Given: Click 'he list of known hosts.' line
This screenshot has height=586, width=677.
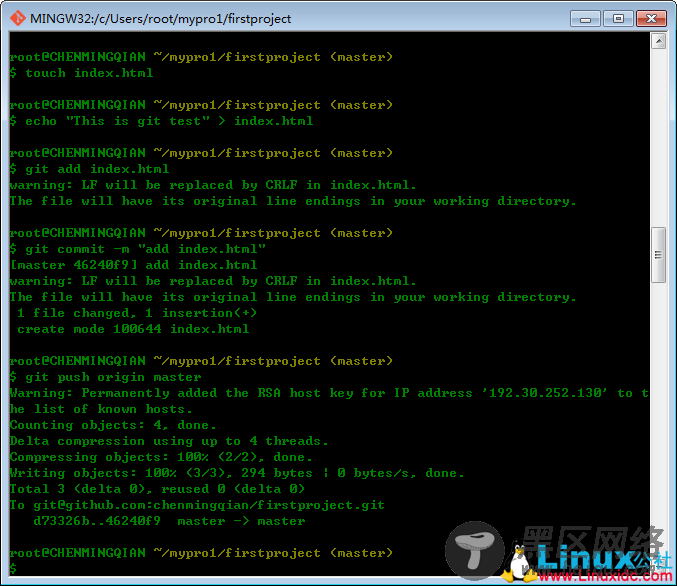Looking at the screenshot, I should pos(101,409).
